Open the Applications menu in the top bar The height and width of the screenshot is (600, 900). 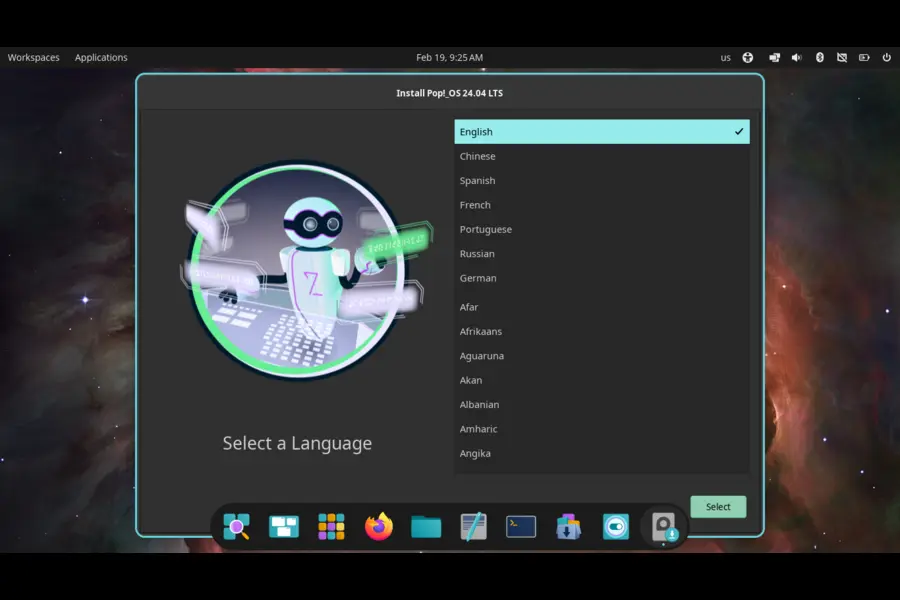[x=101, y=57]
